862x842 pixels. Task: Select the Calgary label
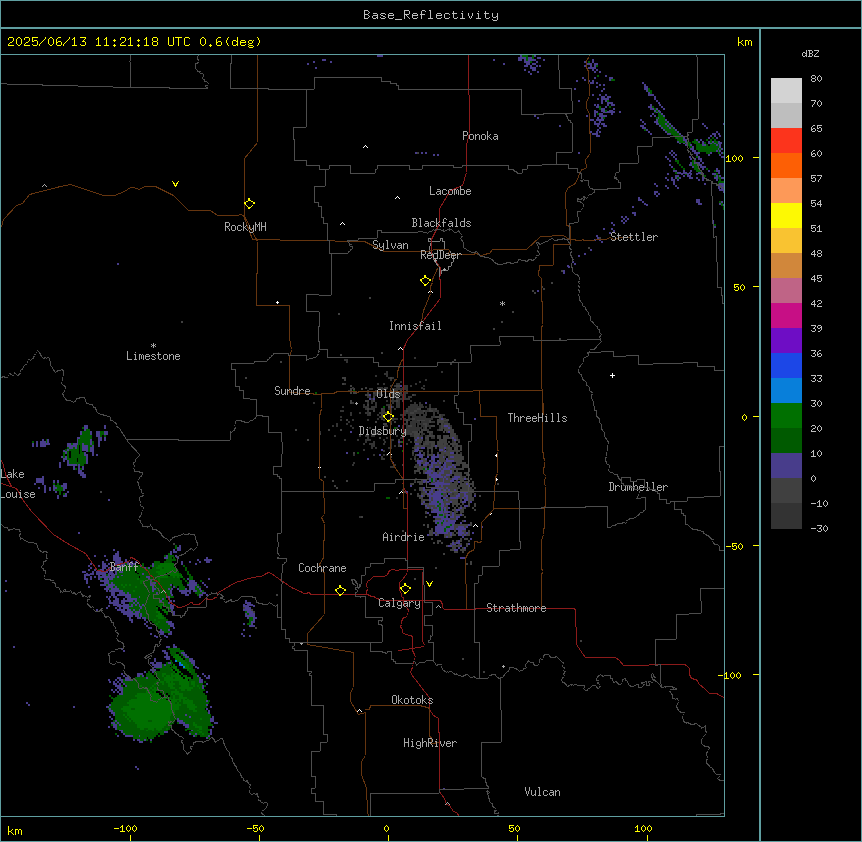pyautogui.click(x=399, y=603)
